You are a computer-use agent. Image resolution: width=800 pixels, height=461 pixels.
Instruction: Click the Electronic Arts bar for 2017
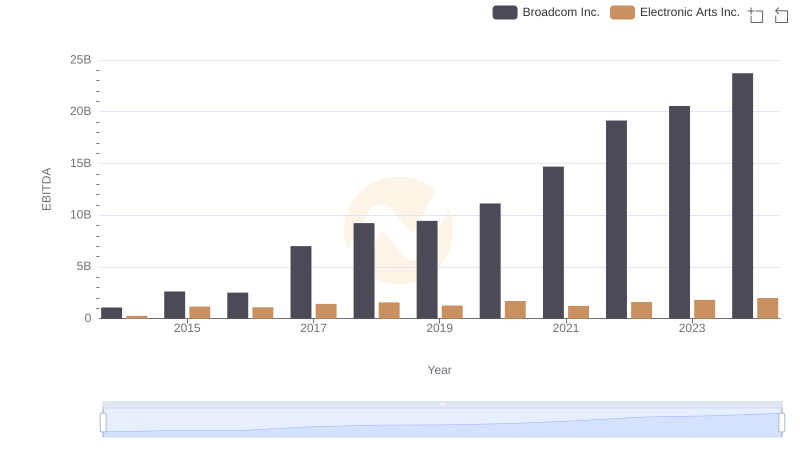point(326,312)
